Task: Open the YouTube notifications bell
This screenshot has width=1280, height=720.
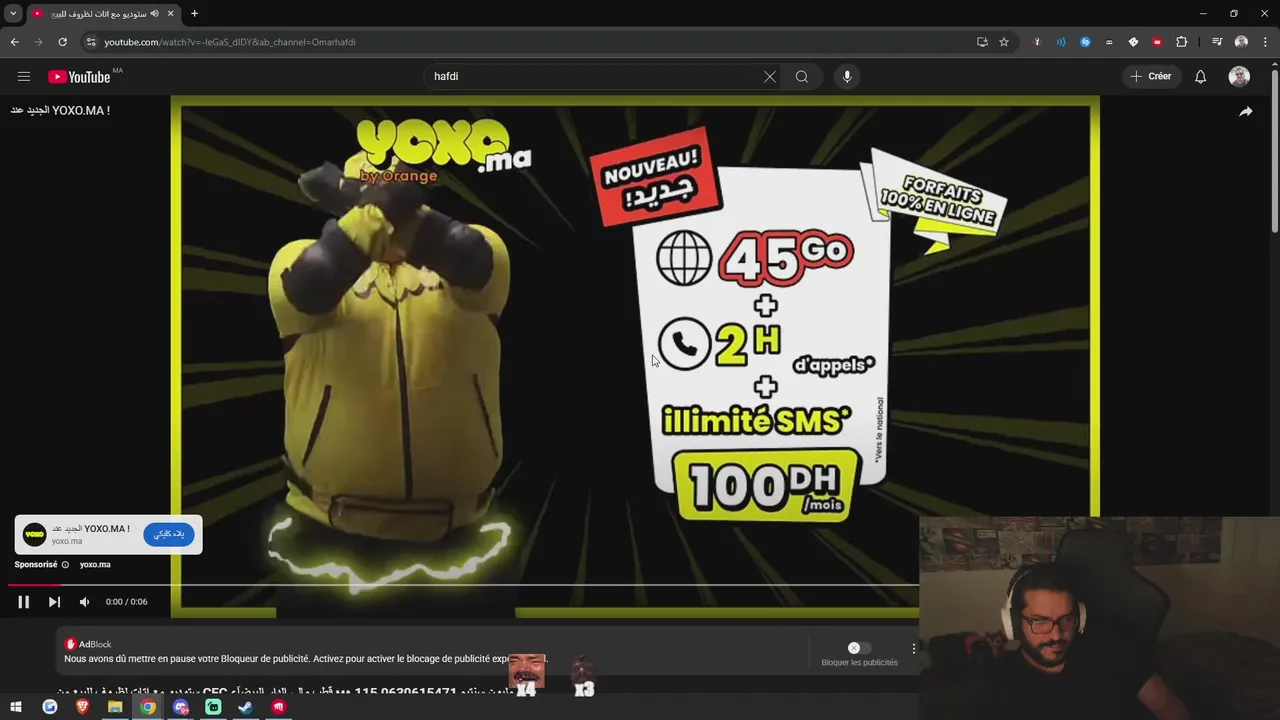Action: pyautogui.click(x=1201, y=76)
